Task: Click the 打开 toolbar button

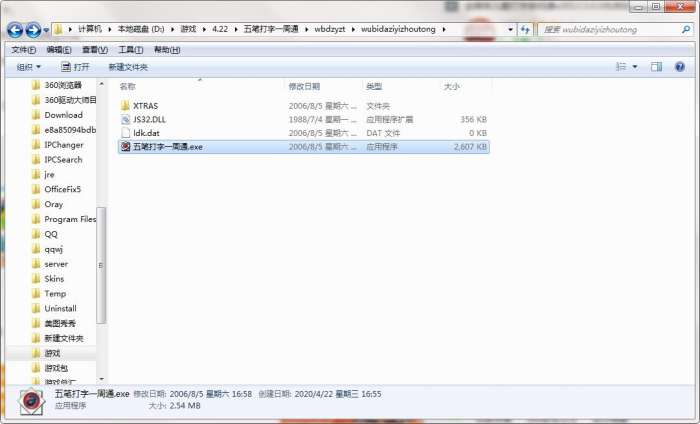Action: 75,67
